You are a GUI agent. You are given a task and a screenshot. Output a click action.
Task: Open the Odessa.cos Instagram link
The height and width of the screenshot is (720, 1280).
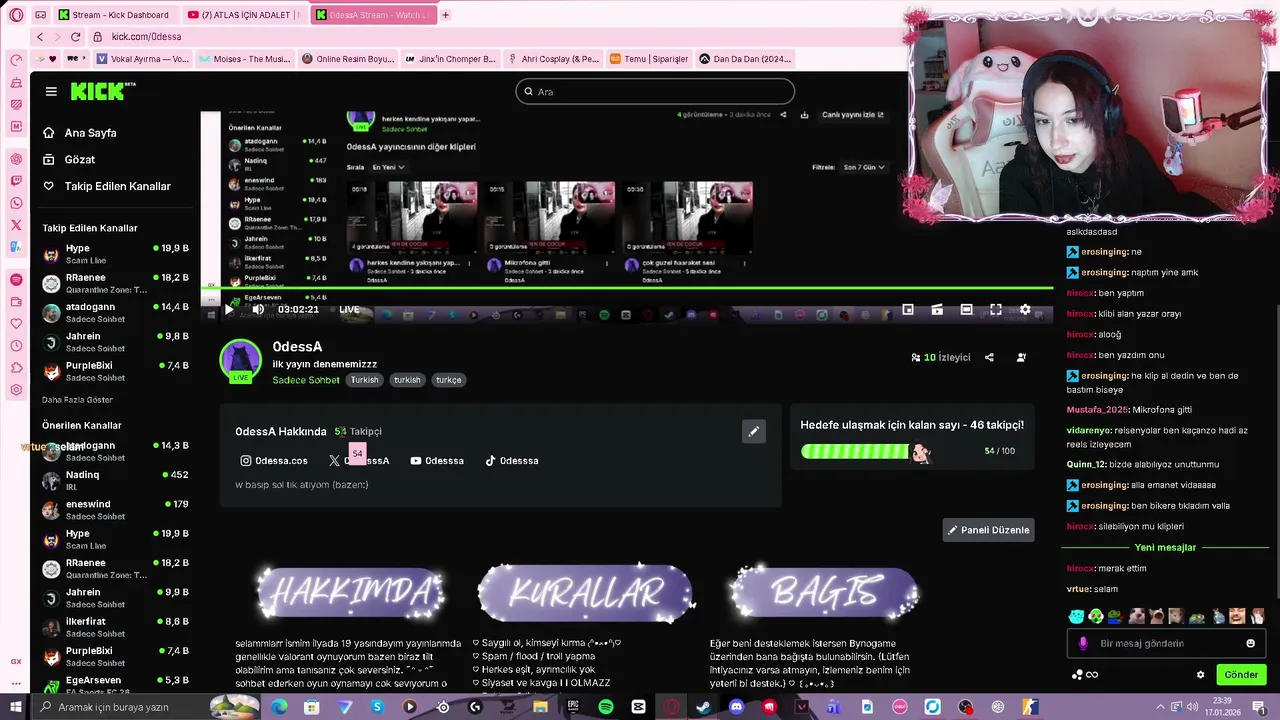tap(274, 461)
